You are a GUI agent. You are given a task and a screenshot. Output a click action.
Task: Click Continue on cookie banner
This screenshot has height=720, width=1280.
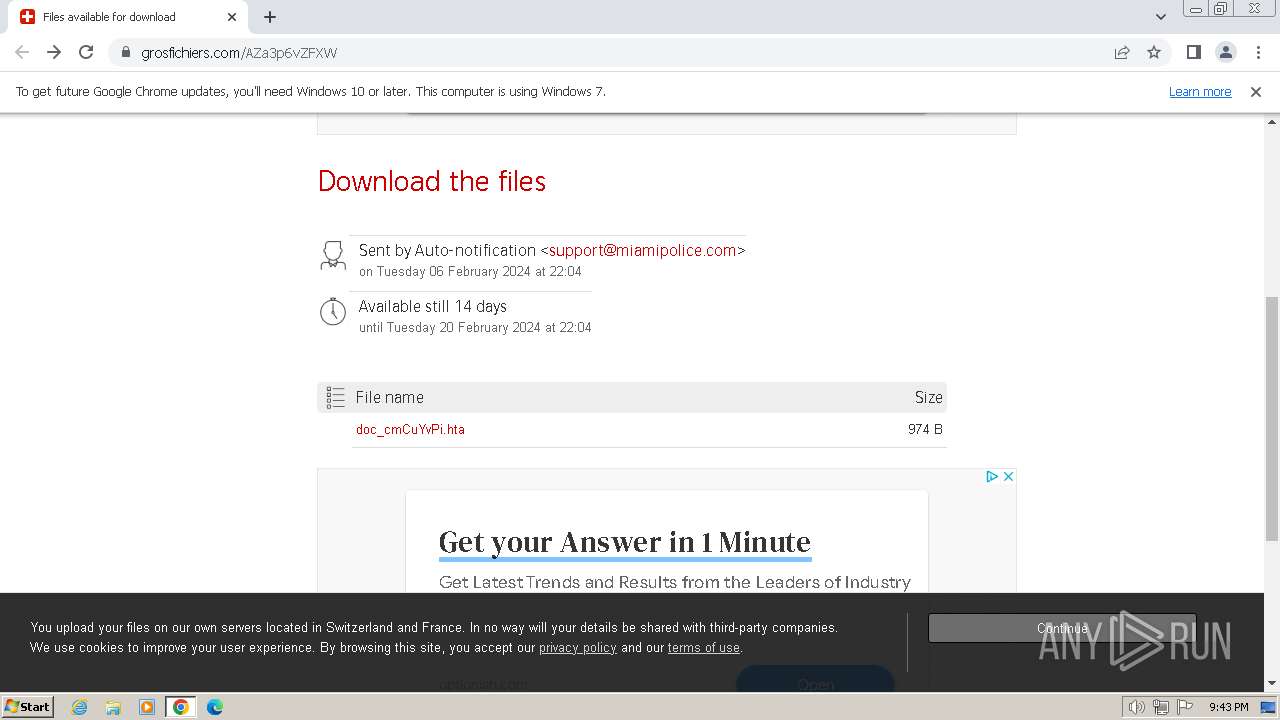click(x=1062, y=628)
